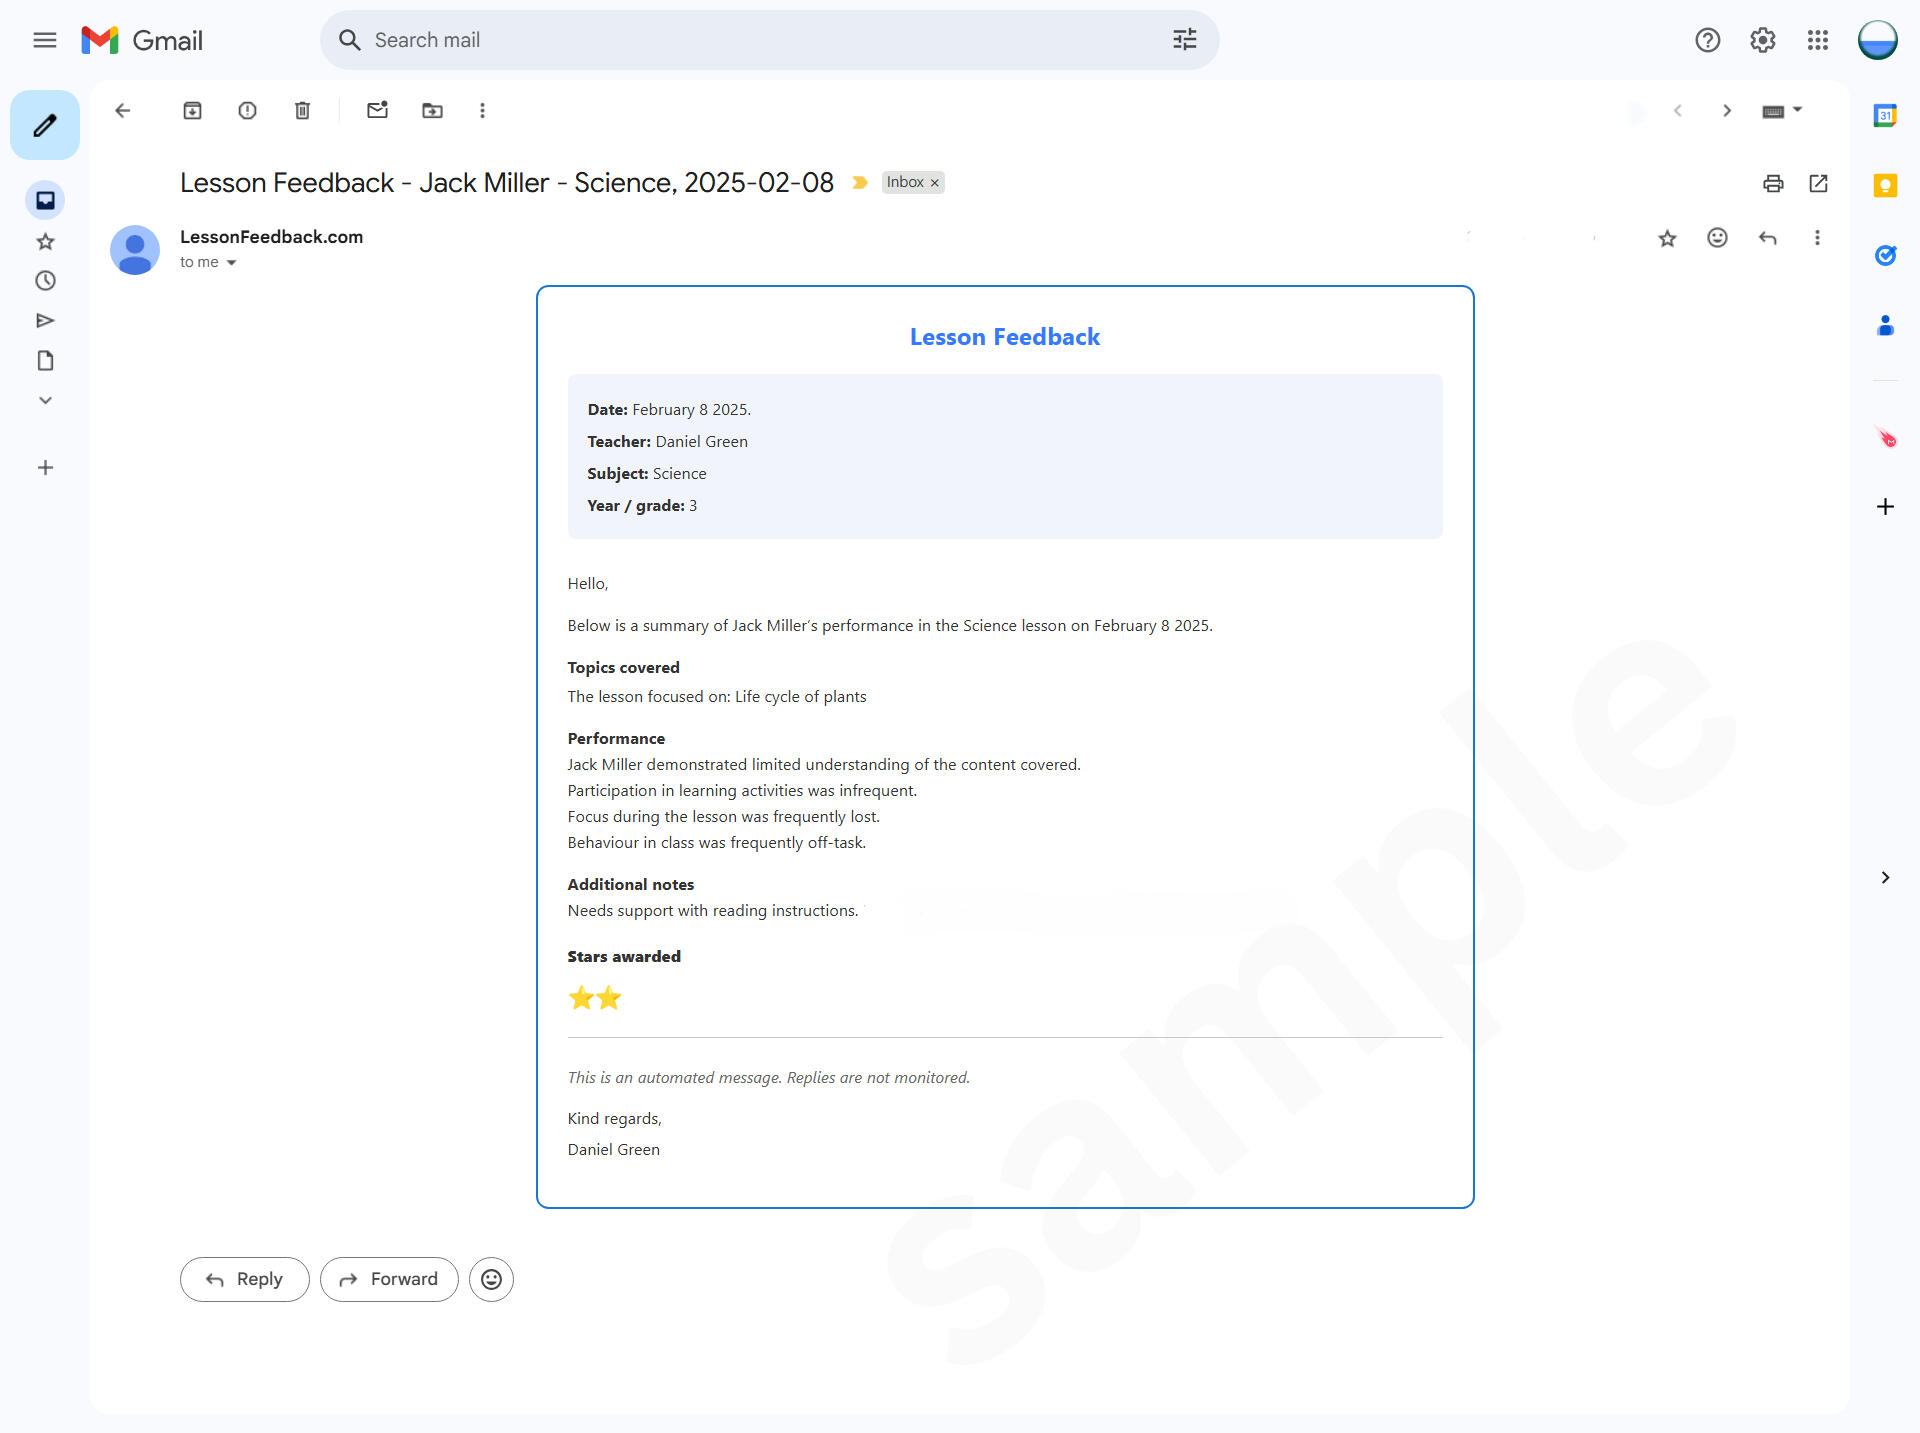Open the email in a new window
Screen dimensions: 1920x1433
(1819, 183)
